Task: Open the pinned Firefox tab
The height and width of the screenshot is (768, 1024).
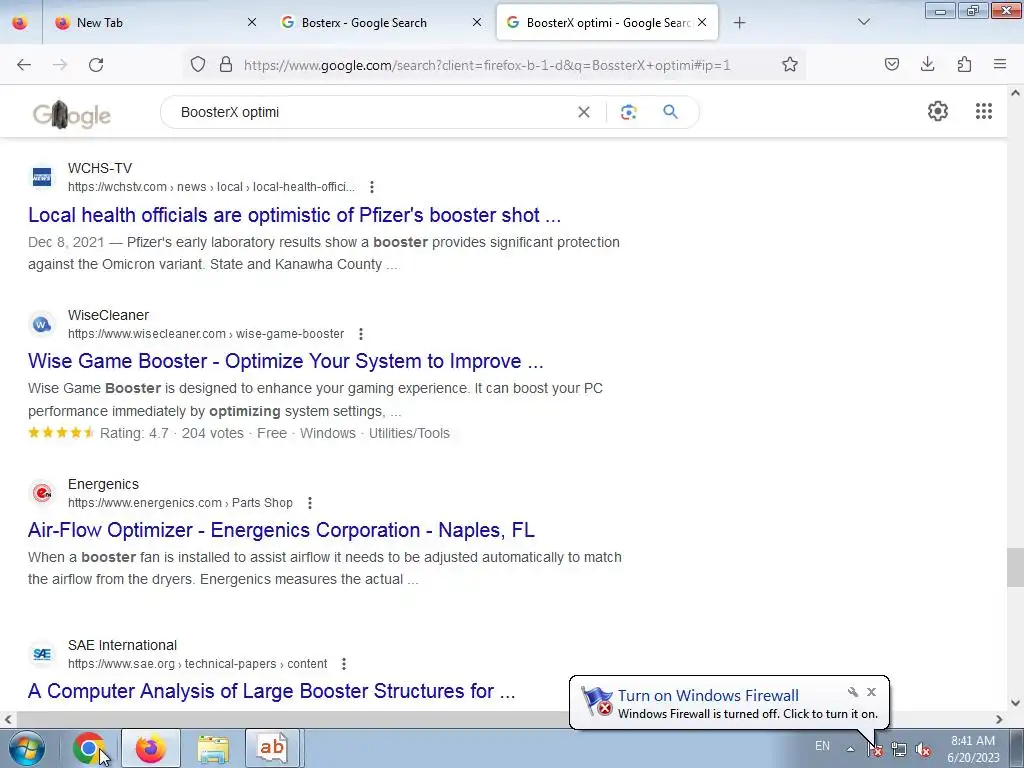Action: tap(20, 23)
